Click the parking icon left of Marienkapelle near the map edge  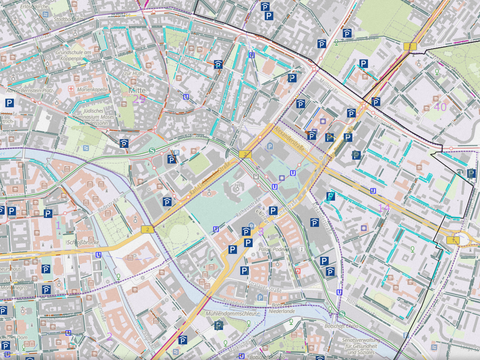tap(9, 103)
